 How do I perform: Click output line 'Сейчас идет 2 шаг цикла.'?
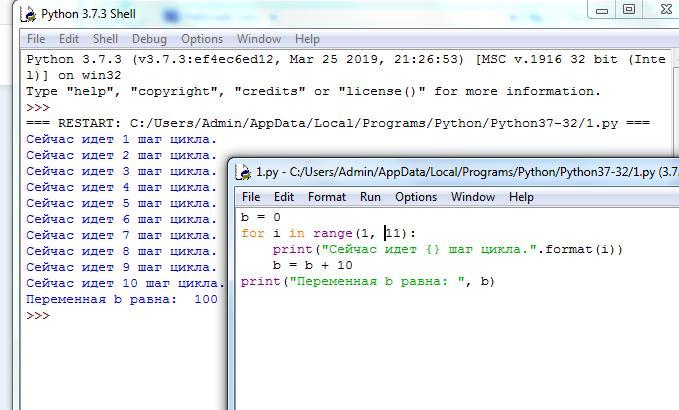point(121,155)
